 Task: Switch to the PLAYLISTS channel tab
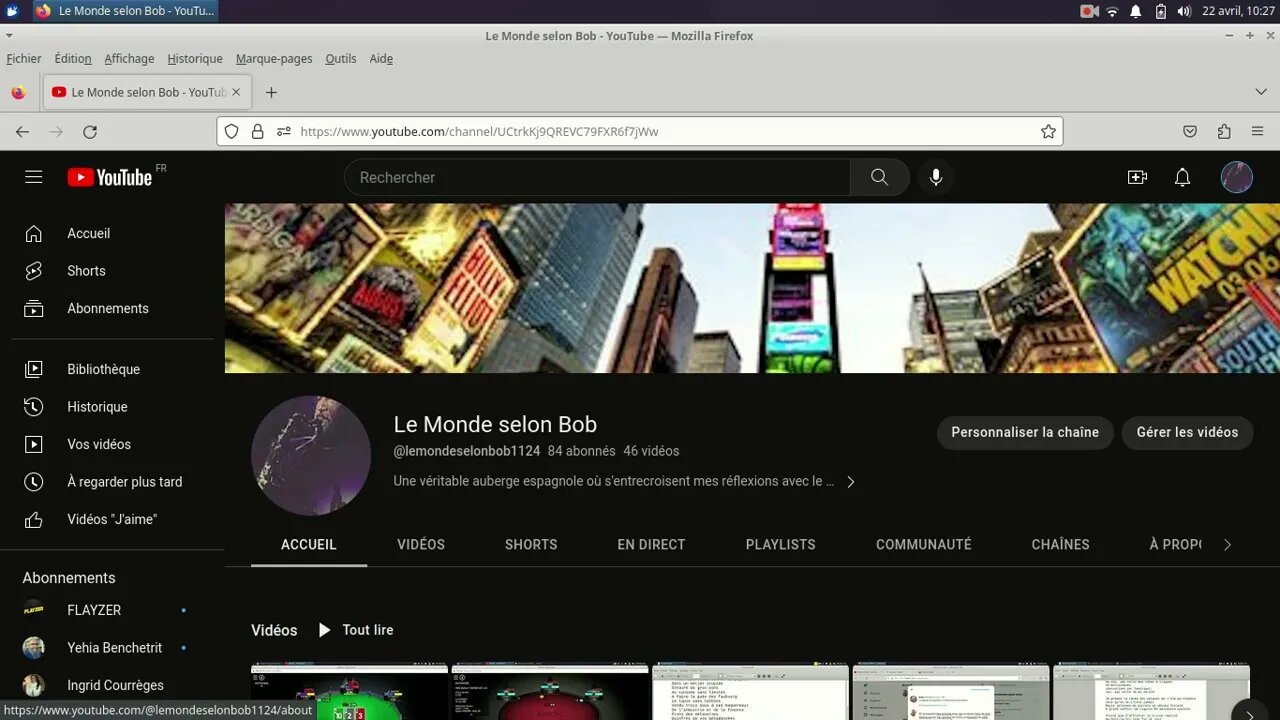click(x=781, y=545)
